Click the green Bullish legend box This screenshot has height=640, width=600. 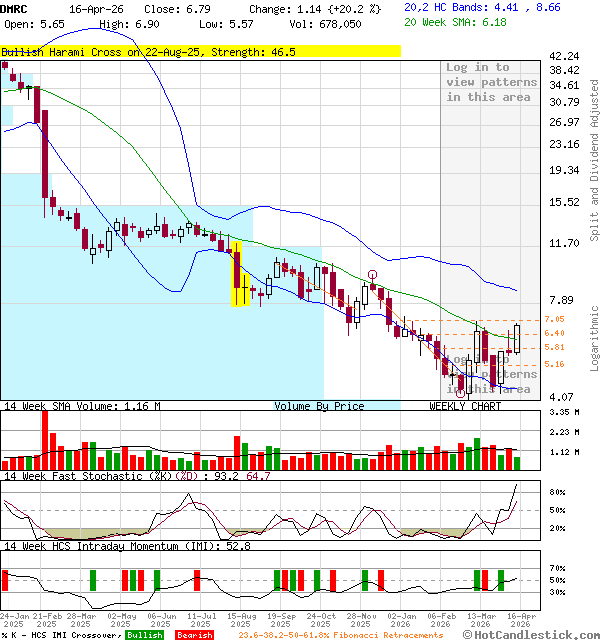click(145, 635)
